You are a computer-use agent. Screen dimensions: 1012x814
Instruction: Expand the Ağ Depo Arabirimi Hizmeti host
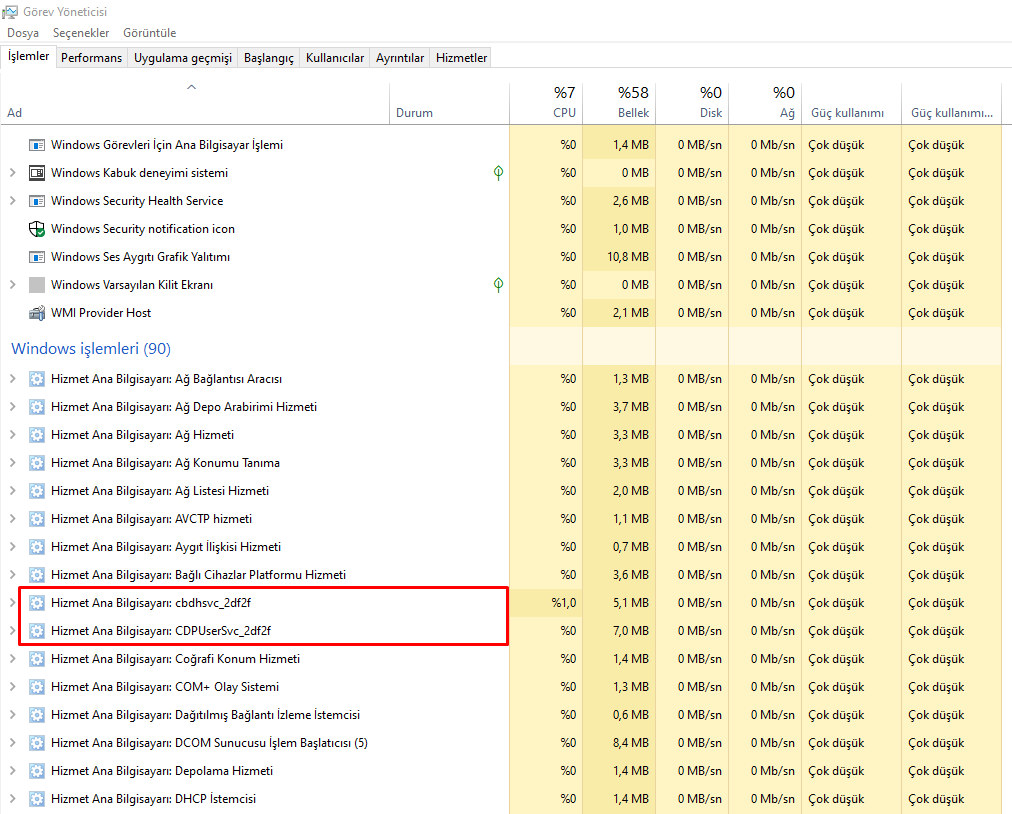pos(12,407)
